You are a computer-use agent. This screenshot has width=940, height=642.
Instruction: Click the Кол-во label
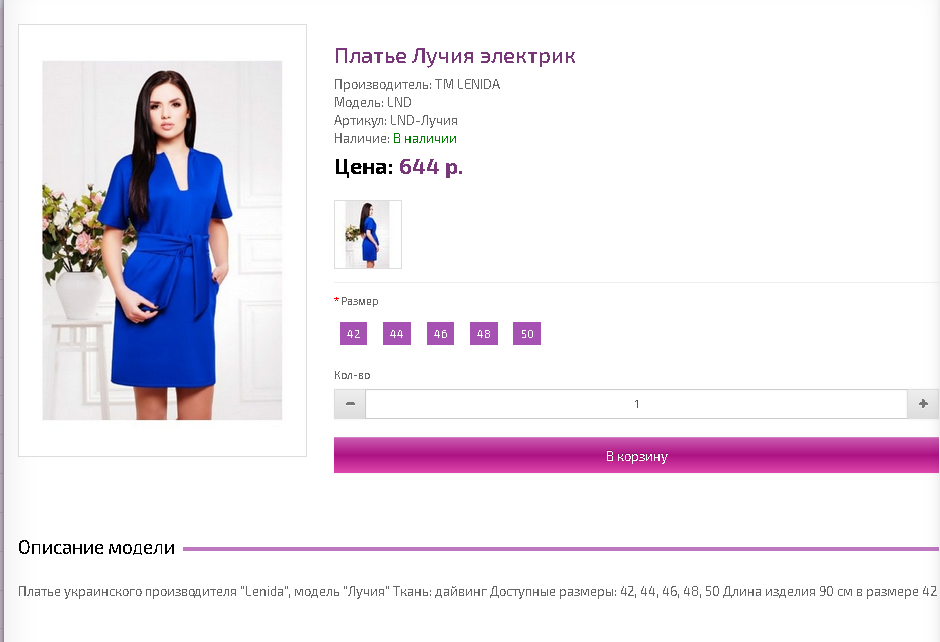352,375
